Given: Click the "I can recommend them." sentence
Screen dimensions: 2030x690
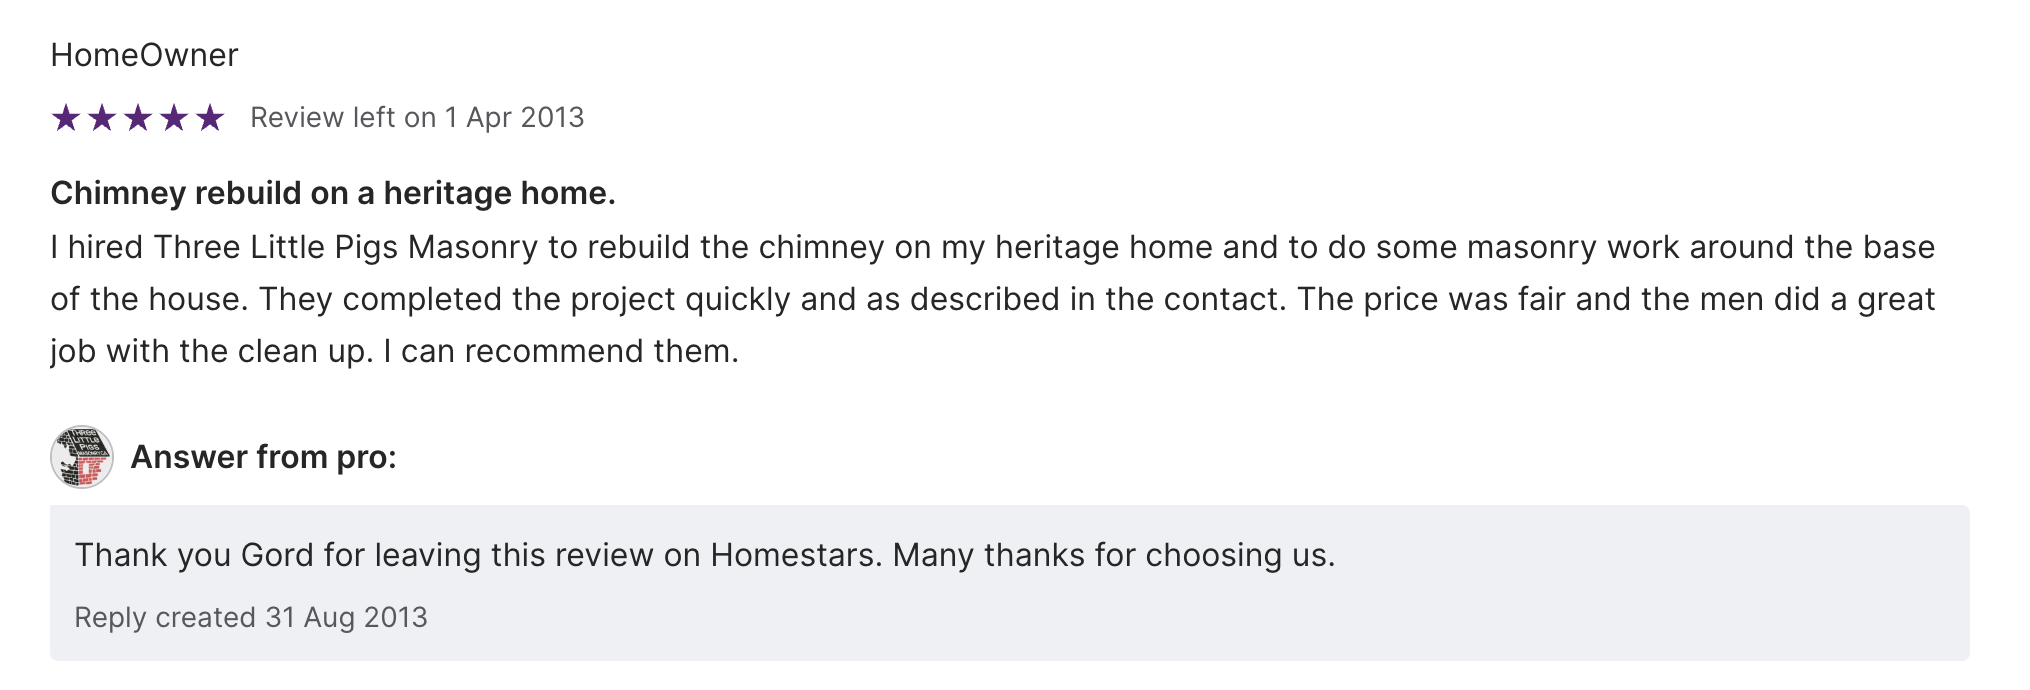Looking at the screenshot, I should click(560, 351).
